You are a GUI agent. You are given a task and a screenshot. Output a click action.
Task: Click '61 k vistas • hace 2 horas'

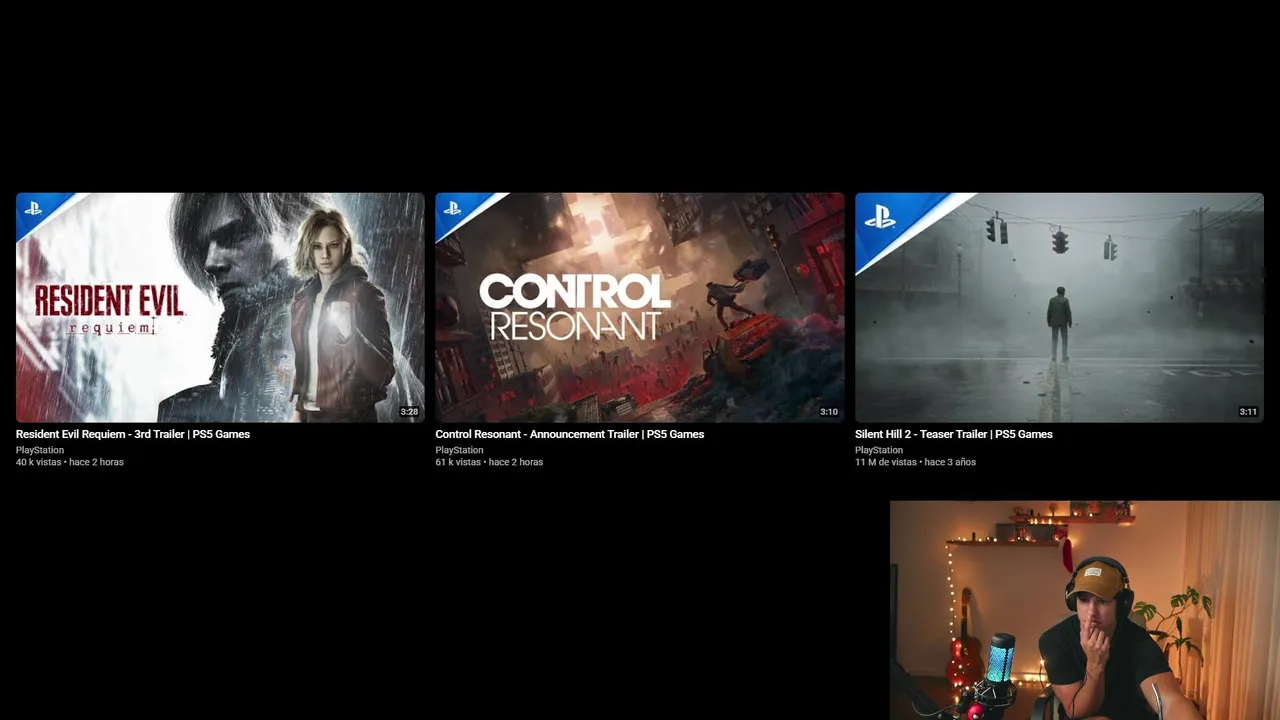pyautogui.click(x=489, y=462)
